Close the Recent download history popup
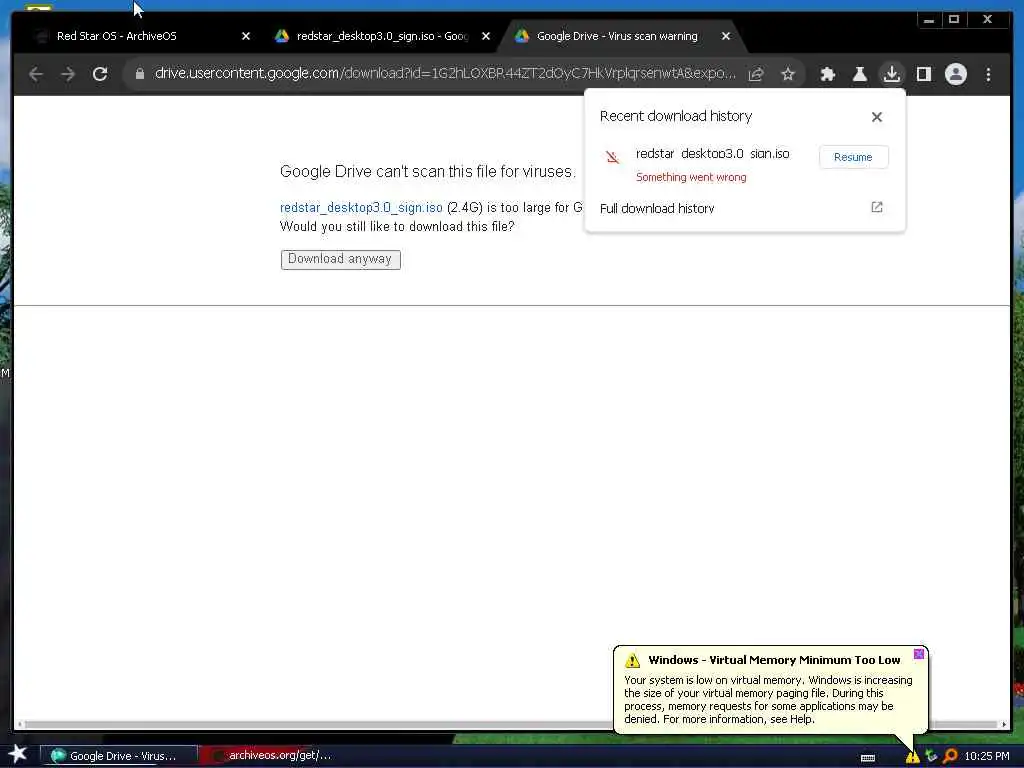The width and height of the screenshot is (1024, 768). coord(877,117)
